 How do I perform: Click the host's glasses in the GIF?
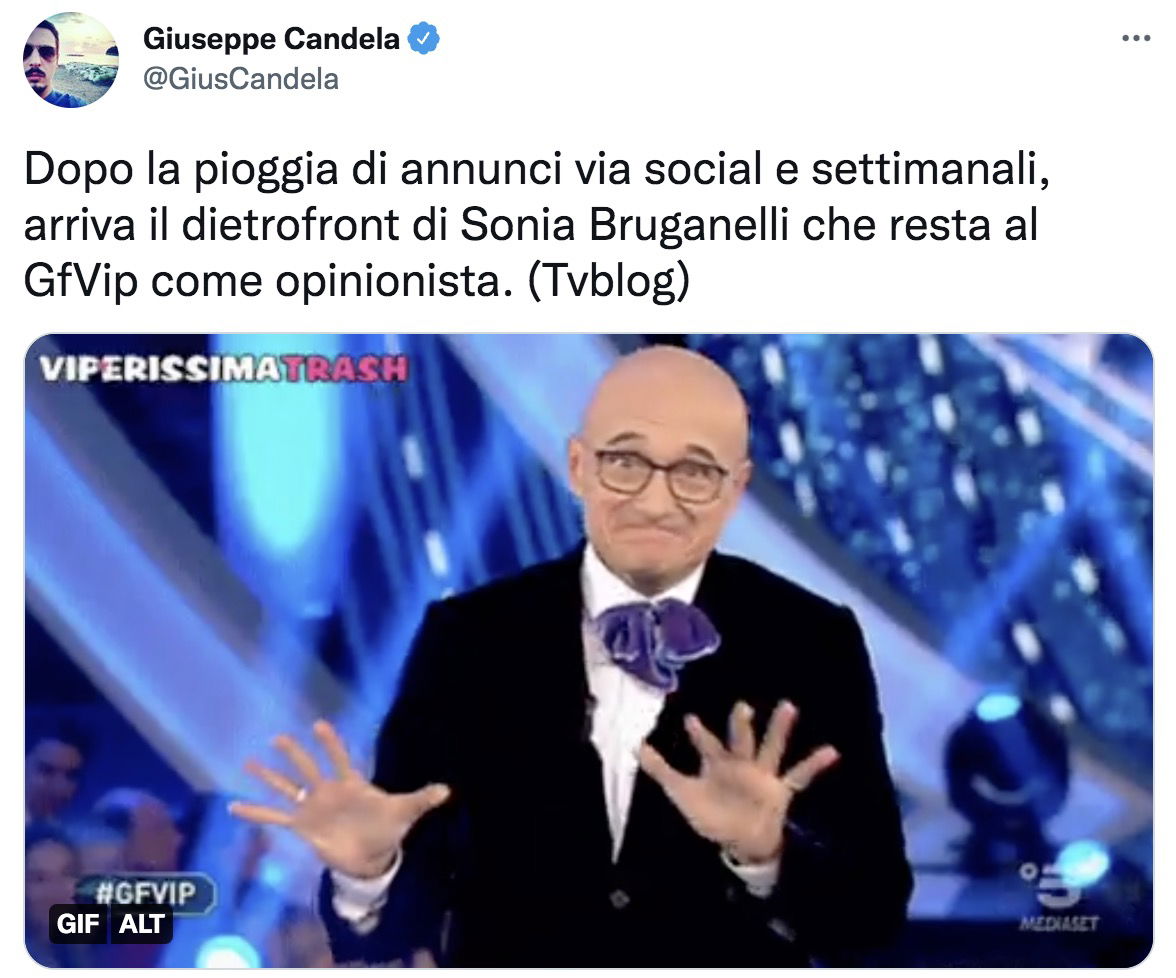pyautogui.click(x=661, y=476)
